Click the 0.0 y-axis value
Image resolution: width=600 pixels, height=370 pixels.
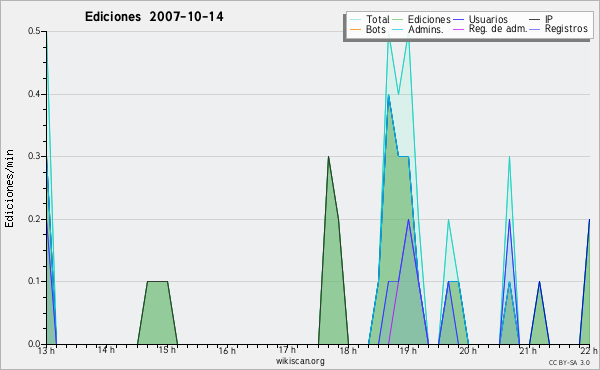tap(34, 344)
